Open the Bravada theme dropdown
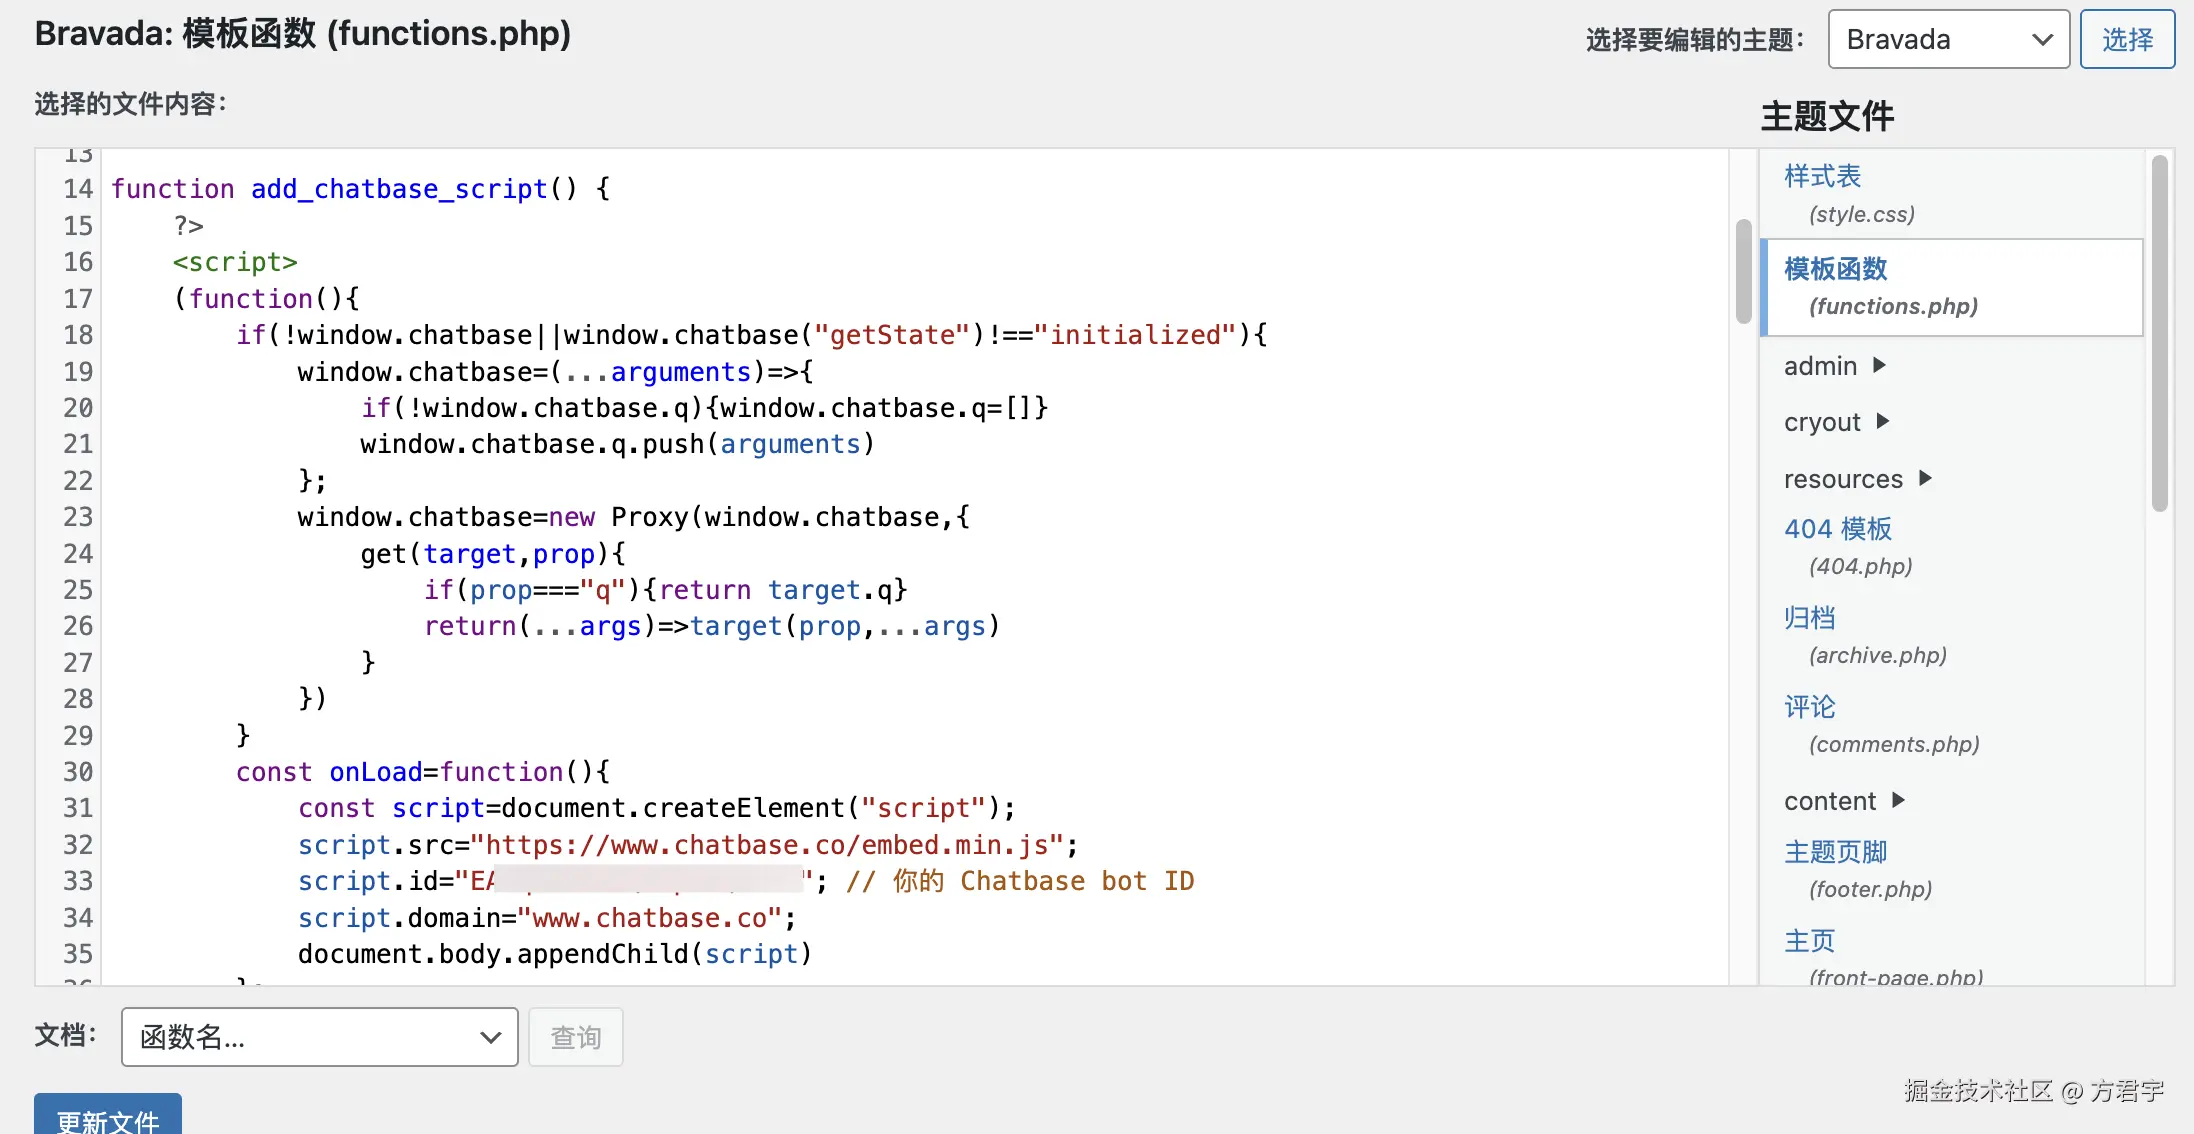Image resolution: width=2194 pixels, height=1134 pixels. tap(1947, 39)
